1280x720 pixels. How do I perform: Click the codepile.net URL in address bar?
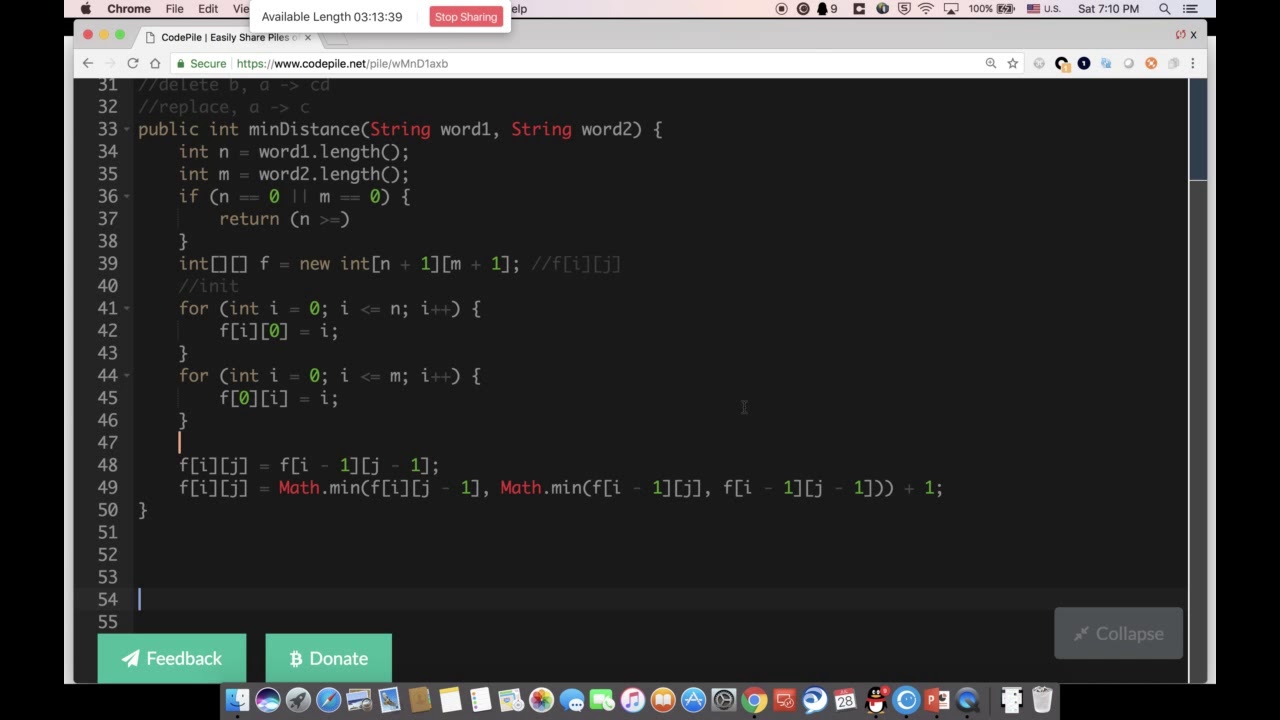click(342, 63)
